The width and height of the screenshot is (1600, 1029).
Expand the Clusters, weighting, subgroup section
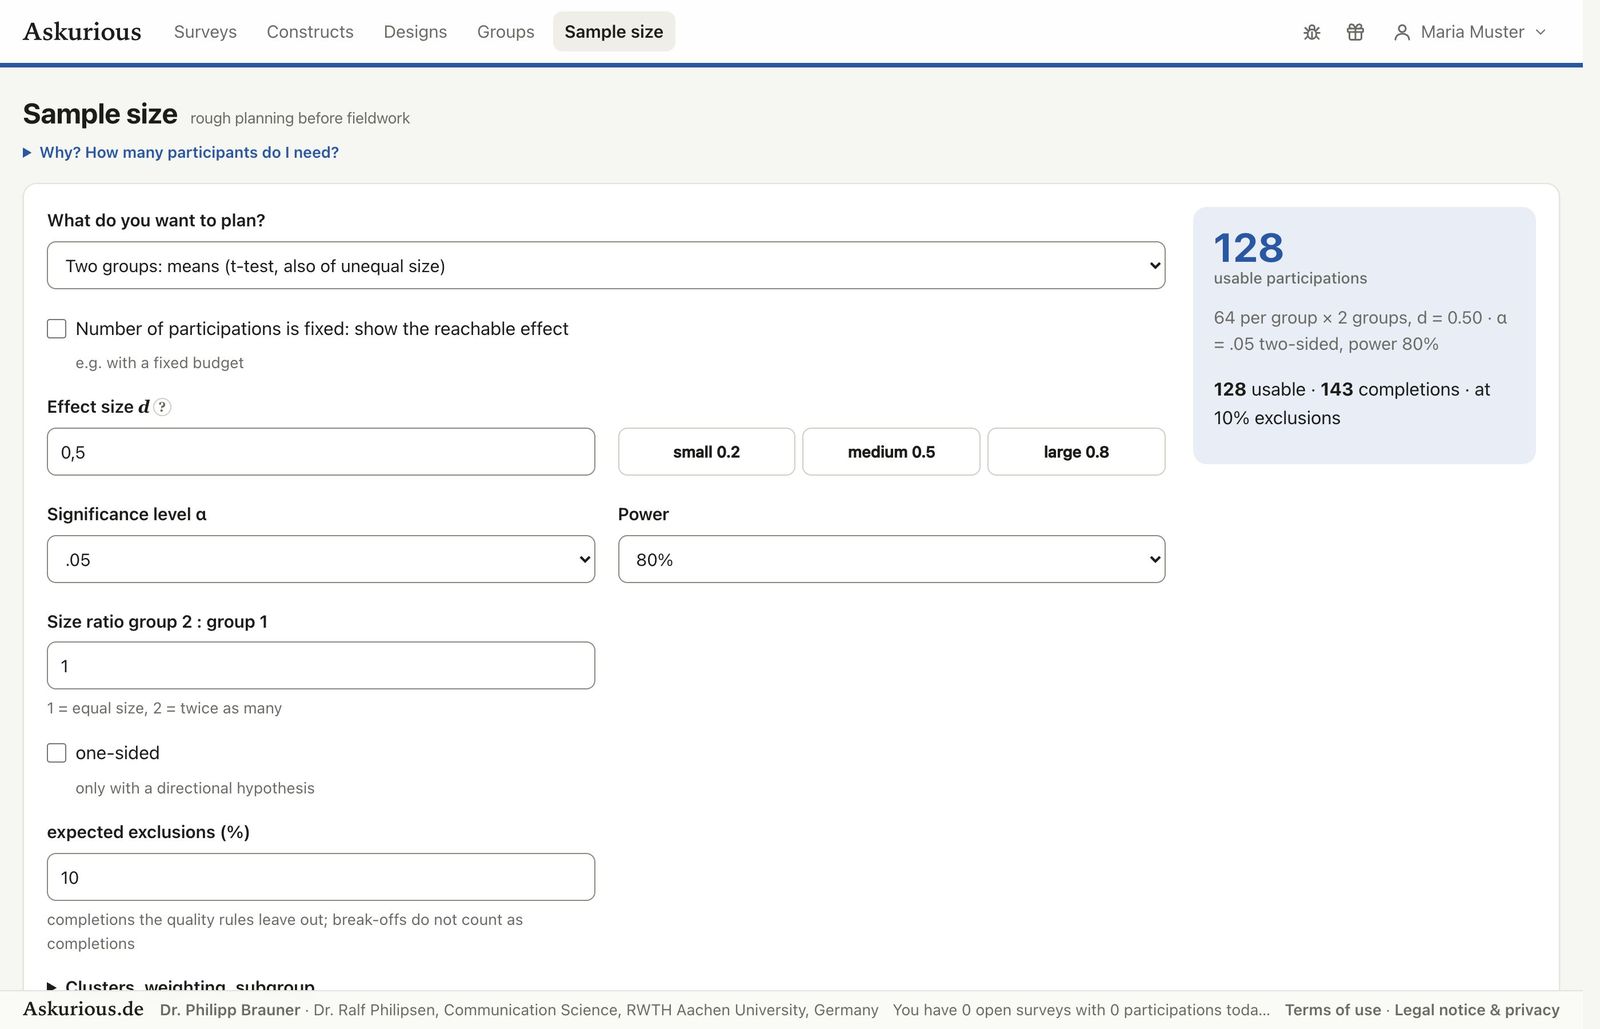pyautogui.click(x=181, y=986)
